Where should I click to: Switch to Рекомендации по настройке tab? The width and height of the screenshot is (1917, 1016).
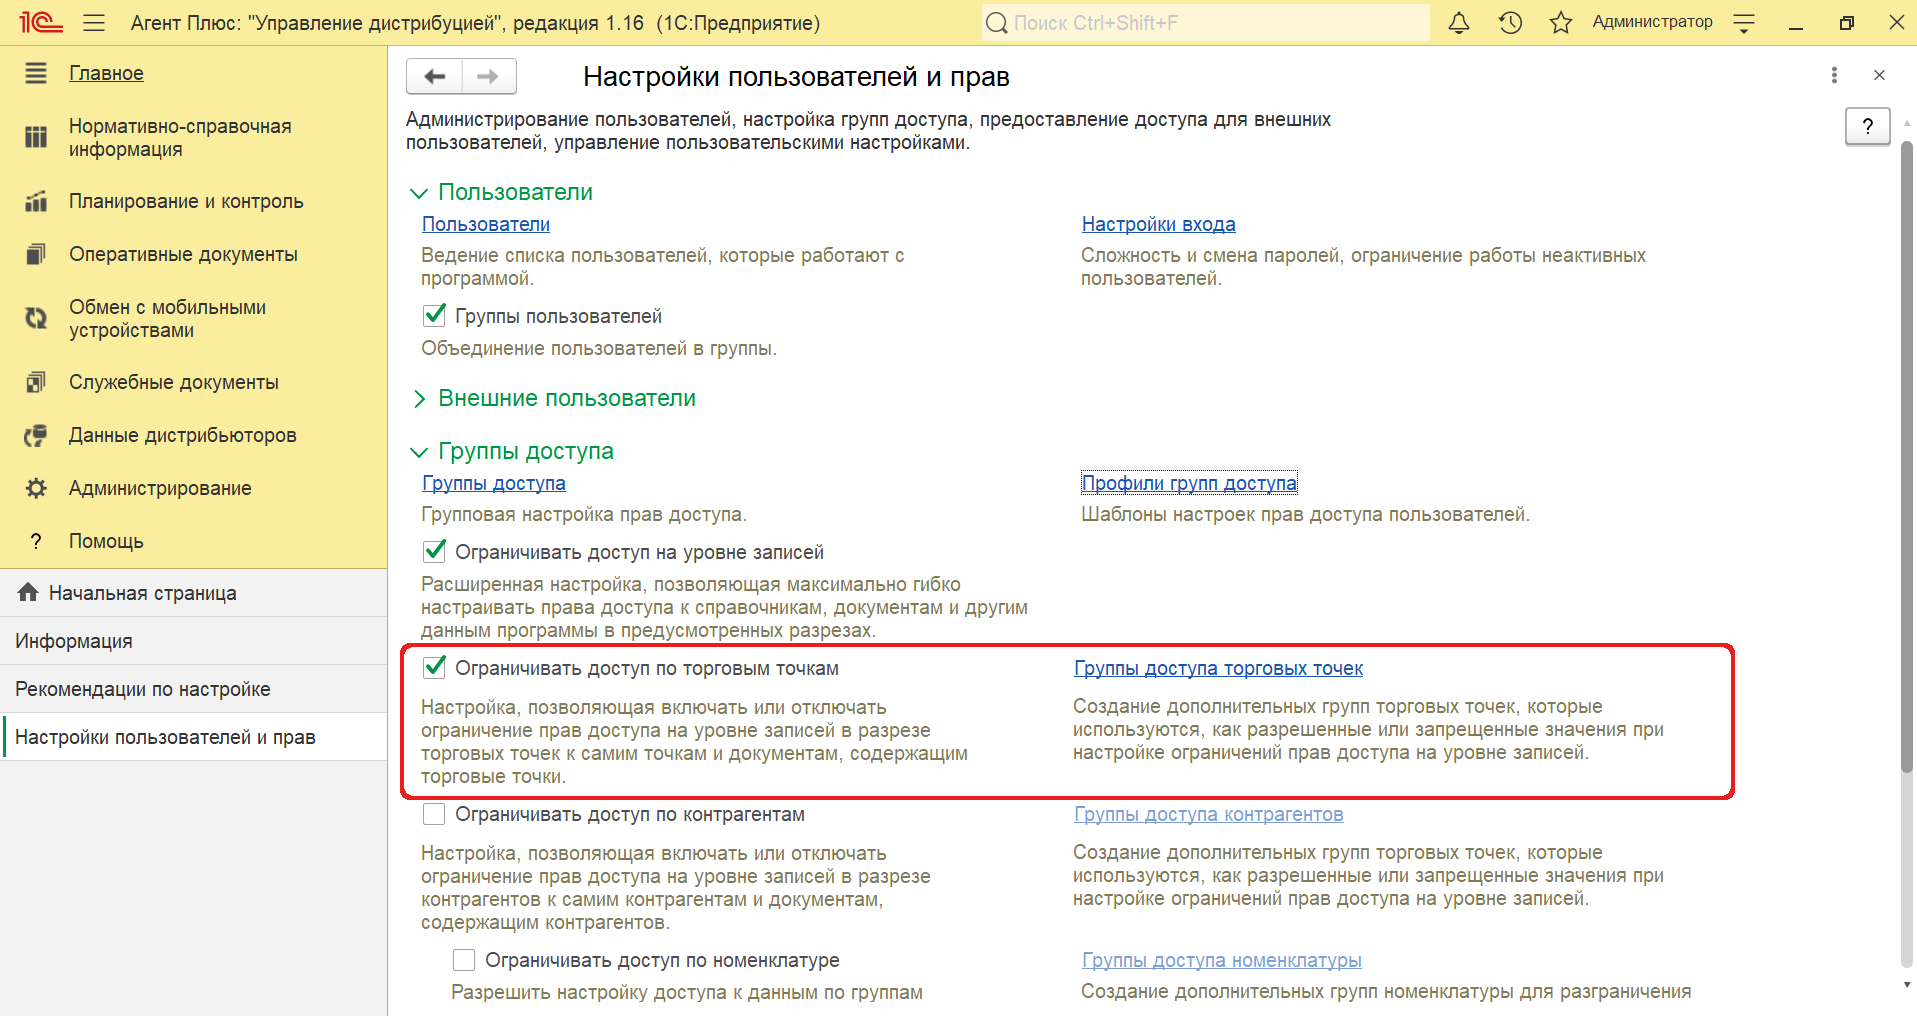click(193, 689)
